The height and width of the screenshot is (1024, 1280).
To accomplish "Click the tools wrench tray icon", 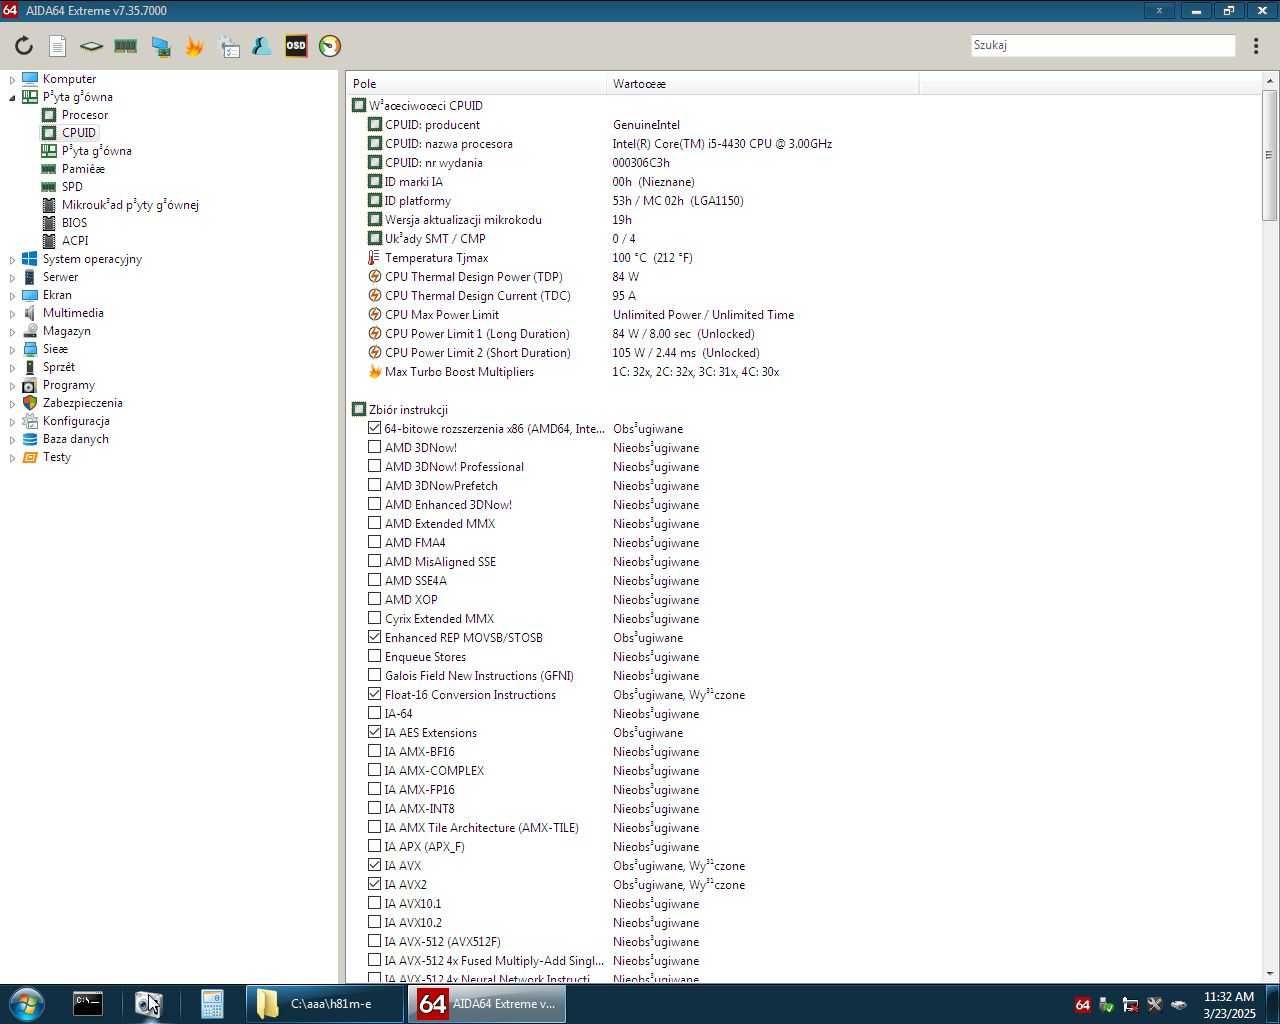I will click(x=1154, y=1005).
